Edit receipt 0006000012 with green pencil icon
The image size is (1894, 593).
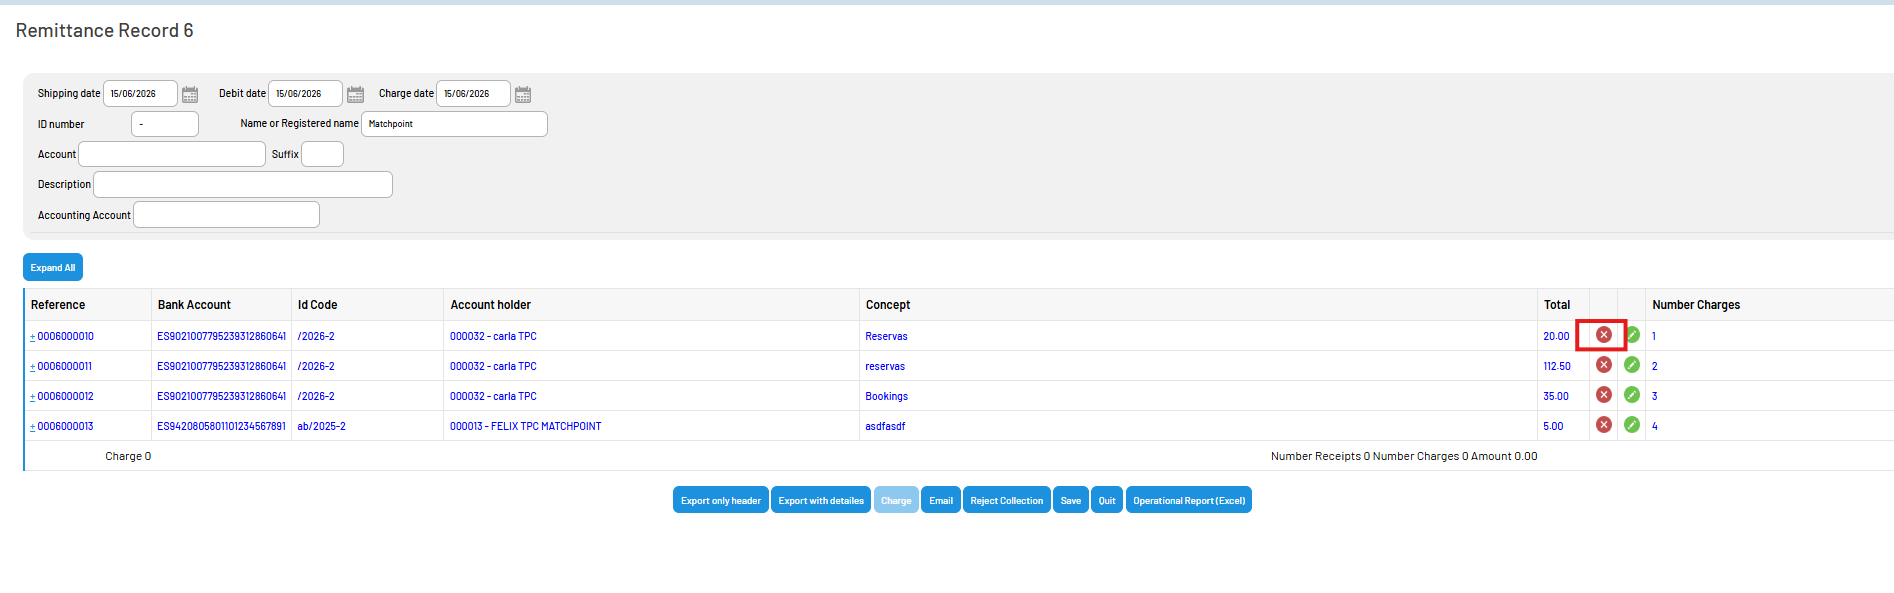point(1632,395)
